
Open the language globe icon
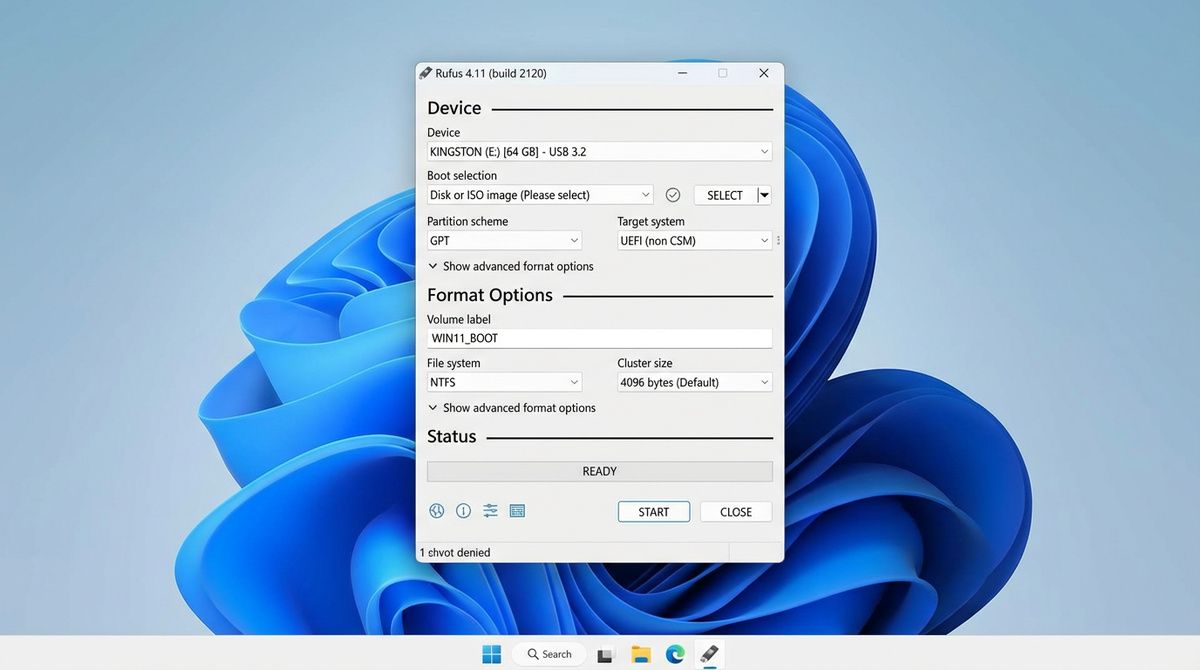click(436, 511)
